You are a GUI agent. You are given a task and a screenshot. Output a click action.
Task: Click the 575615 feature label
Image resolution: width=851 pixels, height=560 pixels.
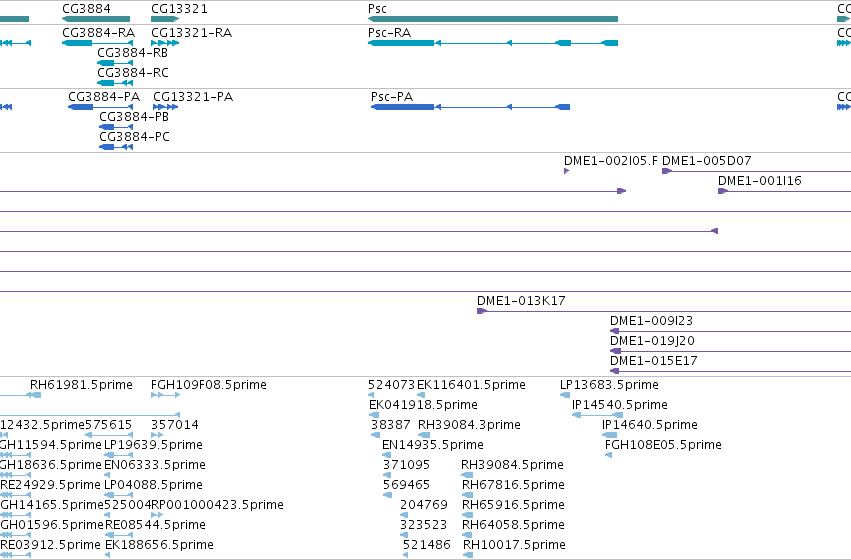[109, 425]
